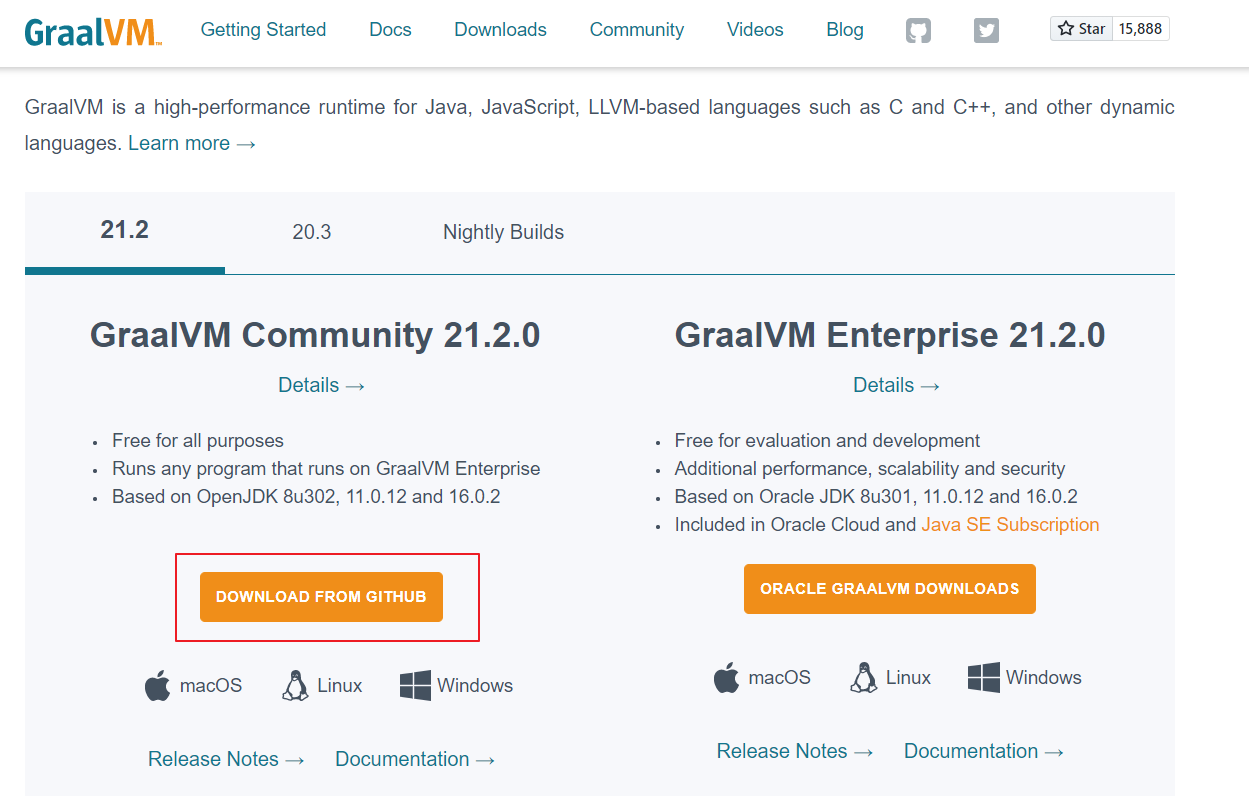Click the Linux label under Enterprise
The height and width of the screenshot is (796, 1249).
click(x=908, y=678)
